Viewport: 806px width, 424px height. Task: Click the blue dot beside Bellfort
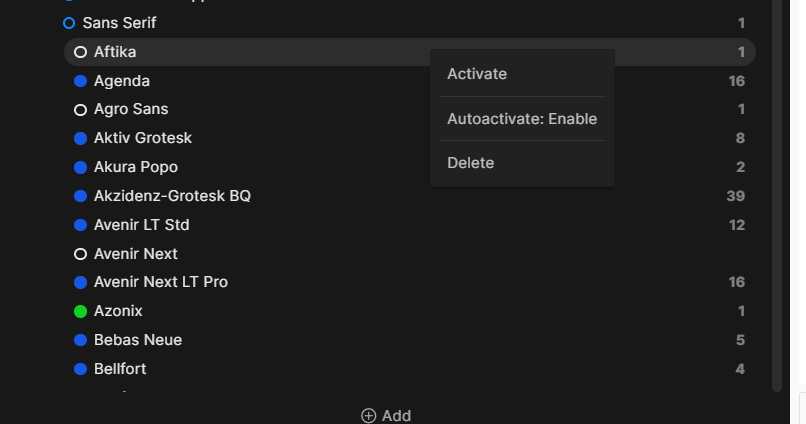click(81, 369)
